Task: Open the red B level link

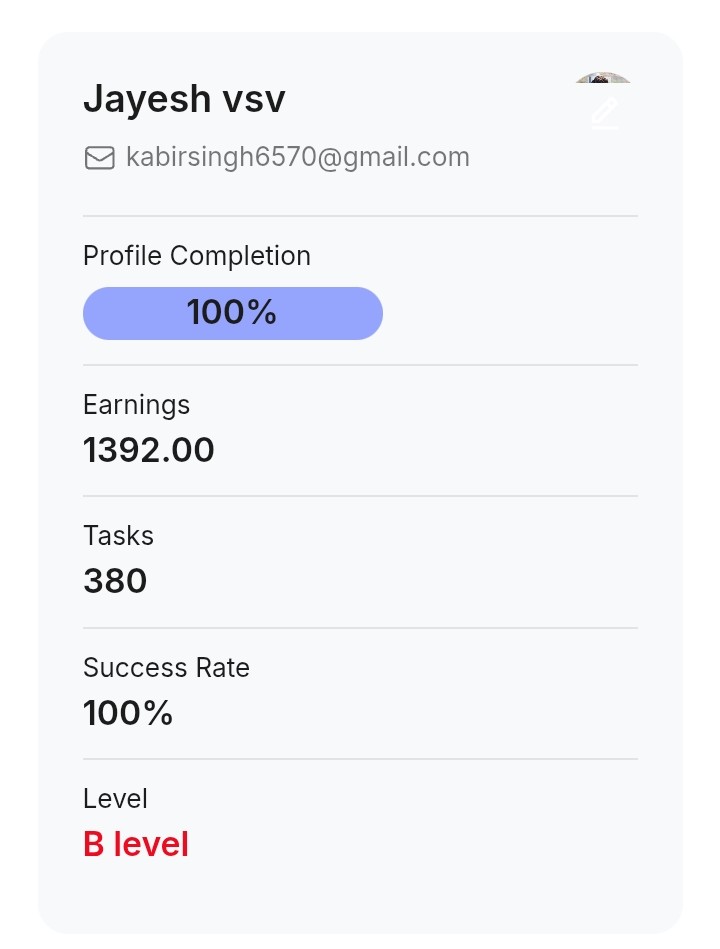Action: click(x=136, y=844)
